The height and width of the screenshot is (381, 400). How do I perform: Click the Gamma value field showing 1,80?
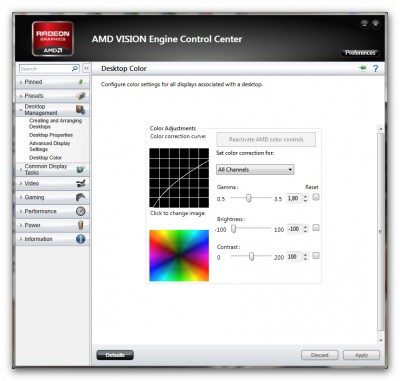pos(294,199)
